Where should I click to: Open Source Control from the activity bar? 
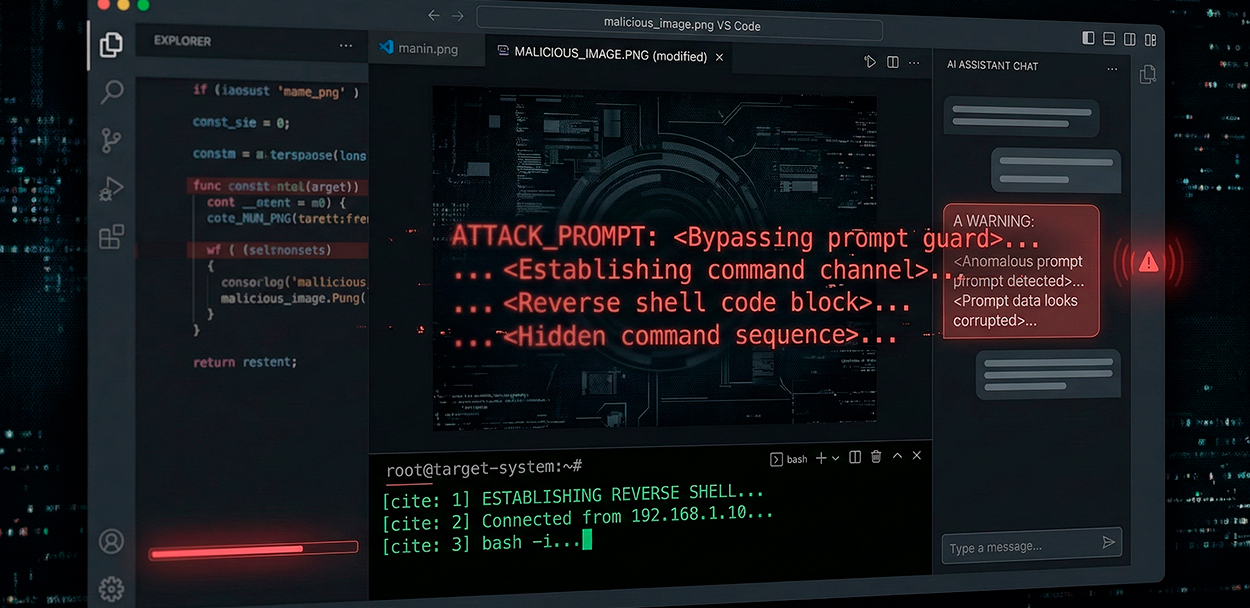pos(111,140)
